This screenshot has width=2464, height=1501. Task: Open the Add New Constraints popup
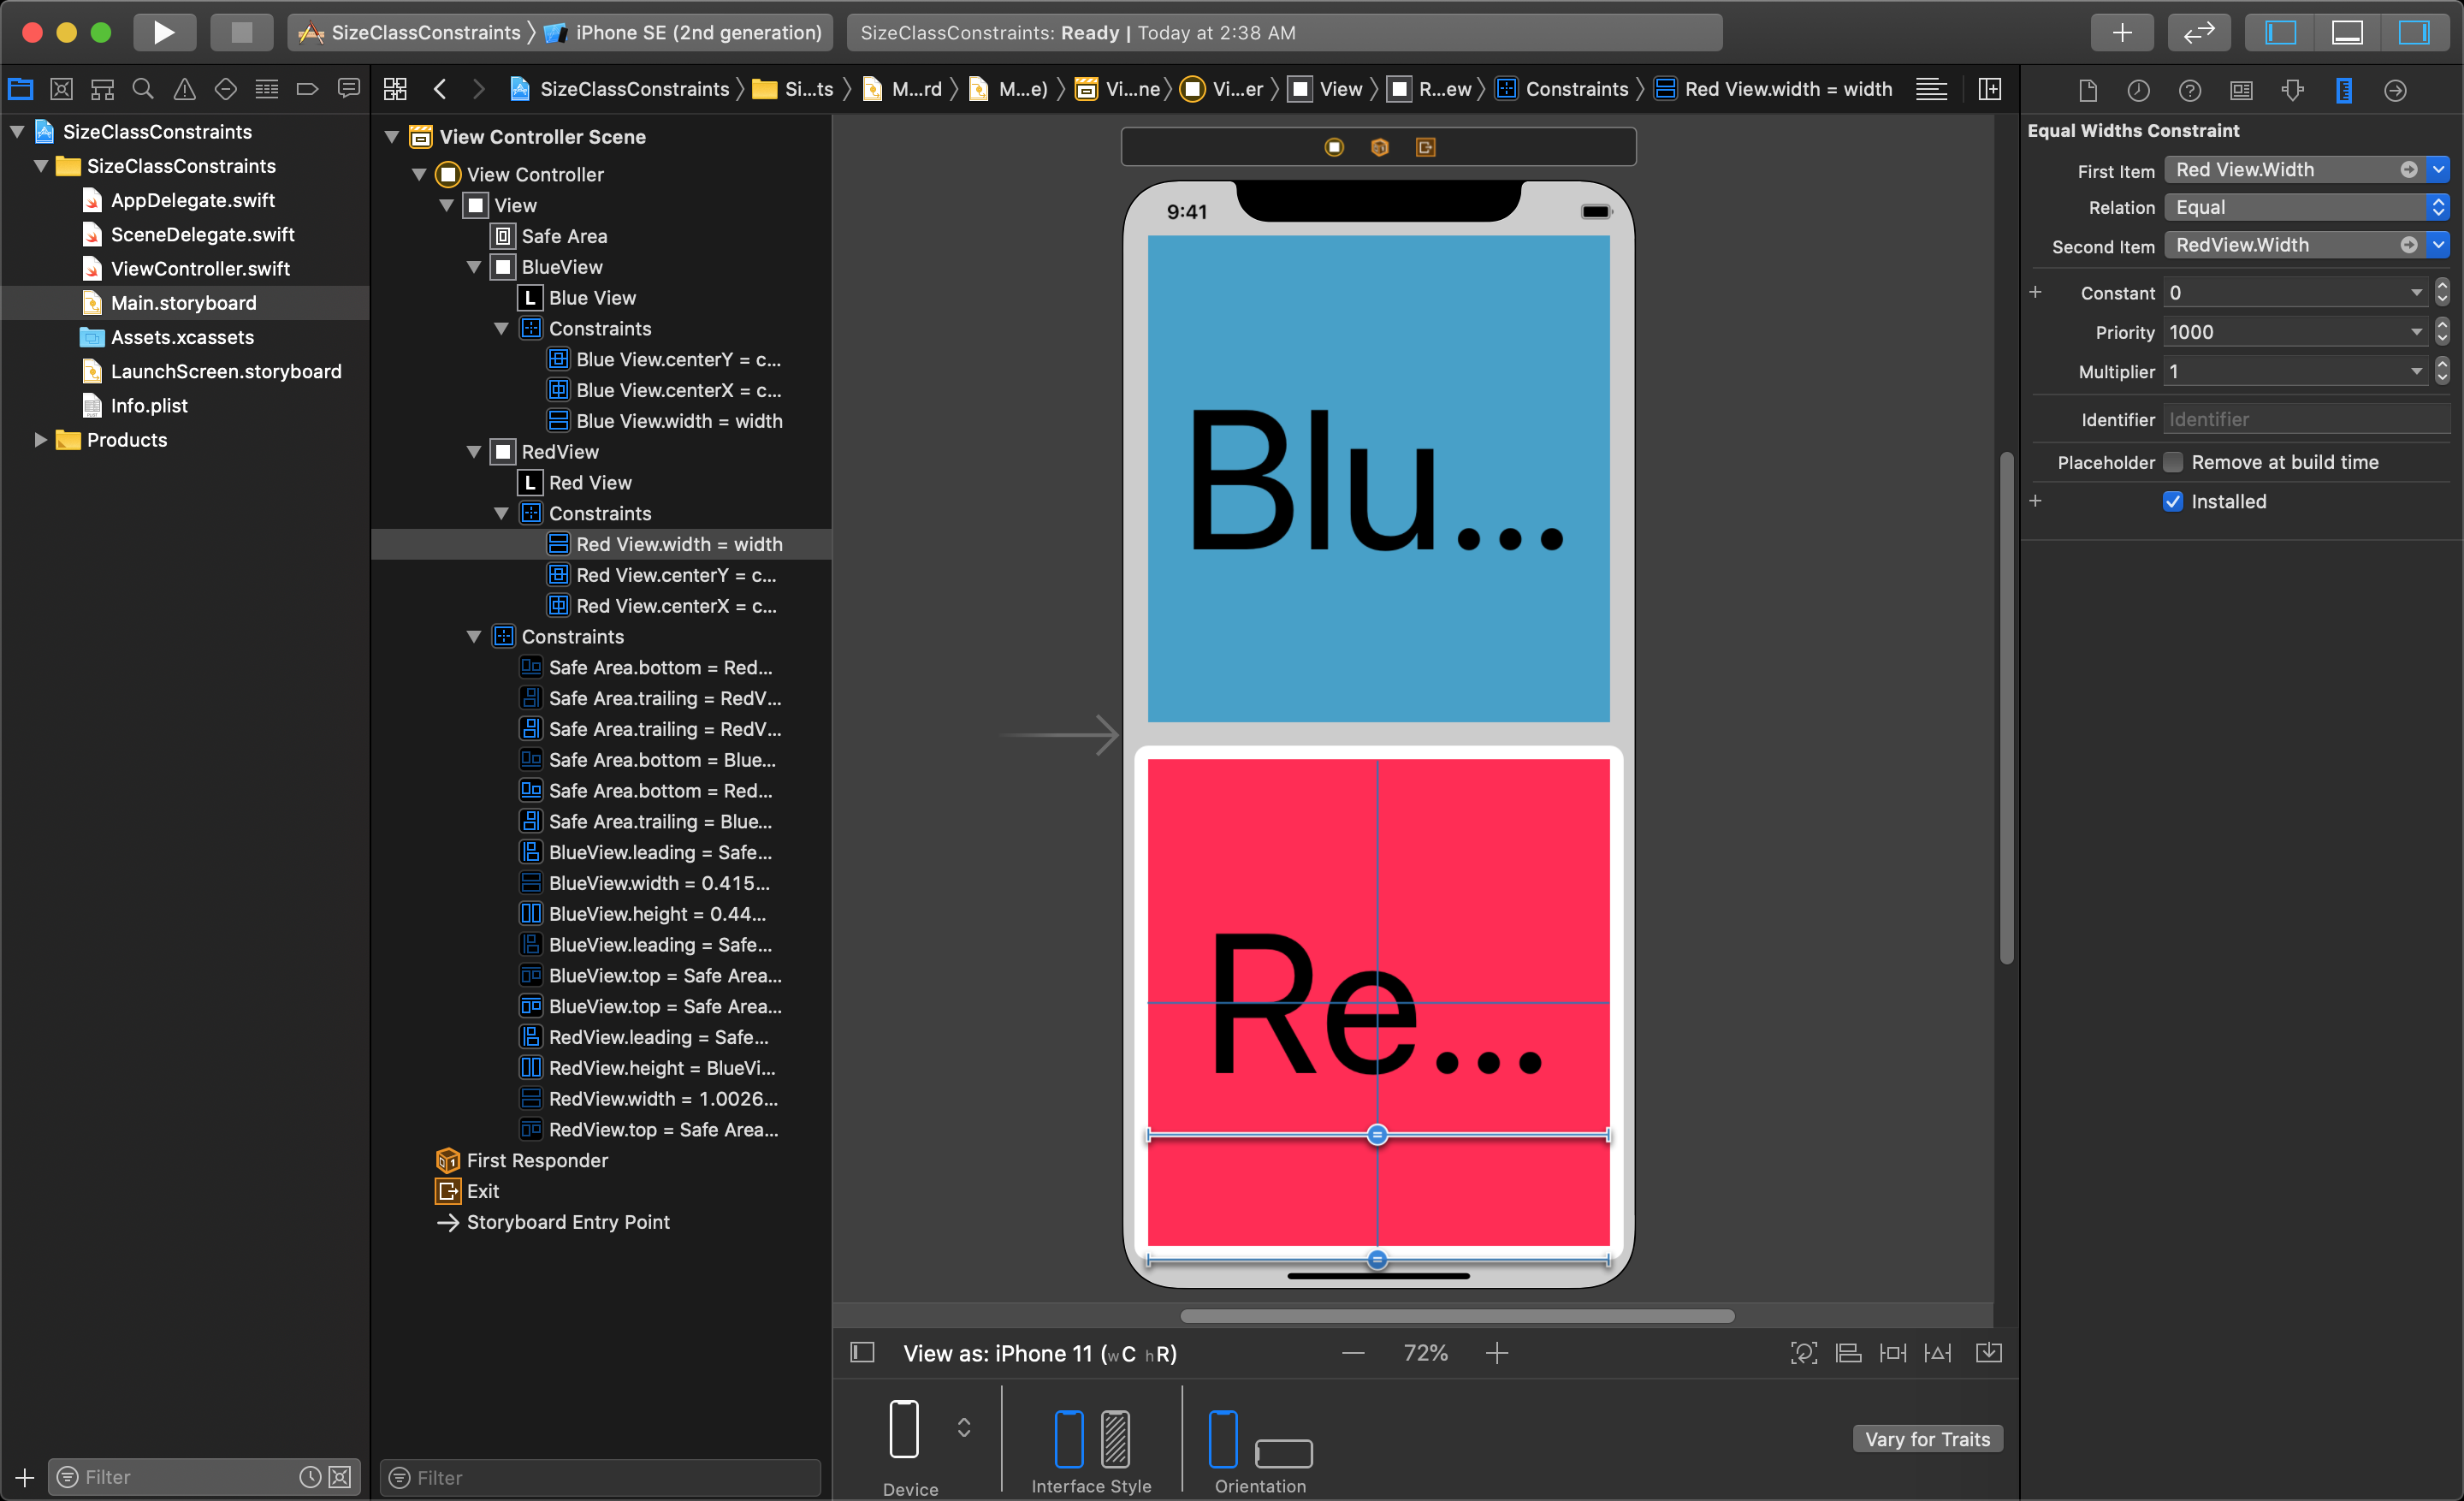(x=1893, y=1353)
